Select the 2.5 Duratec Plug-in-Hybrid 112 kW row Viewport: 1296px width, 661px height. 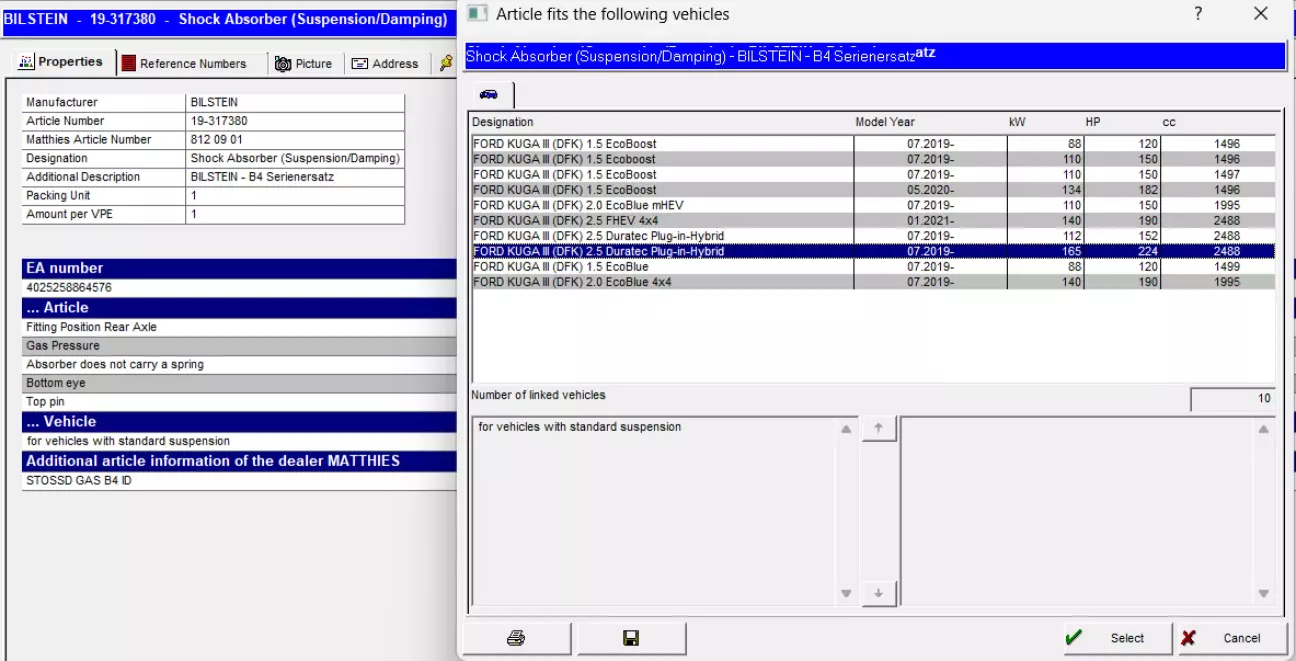click(x=873, y=236)
